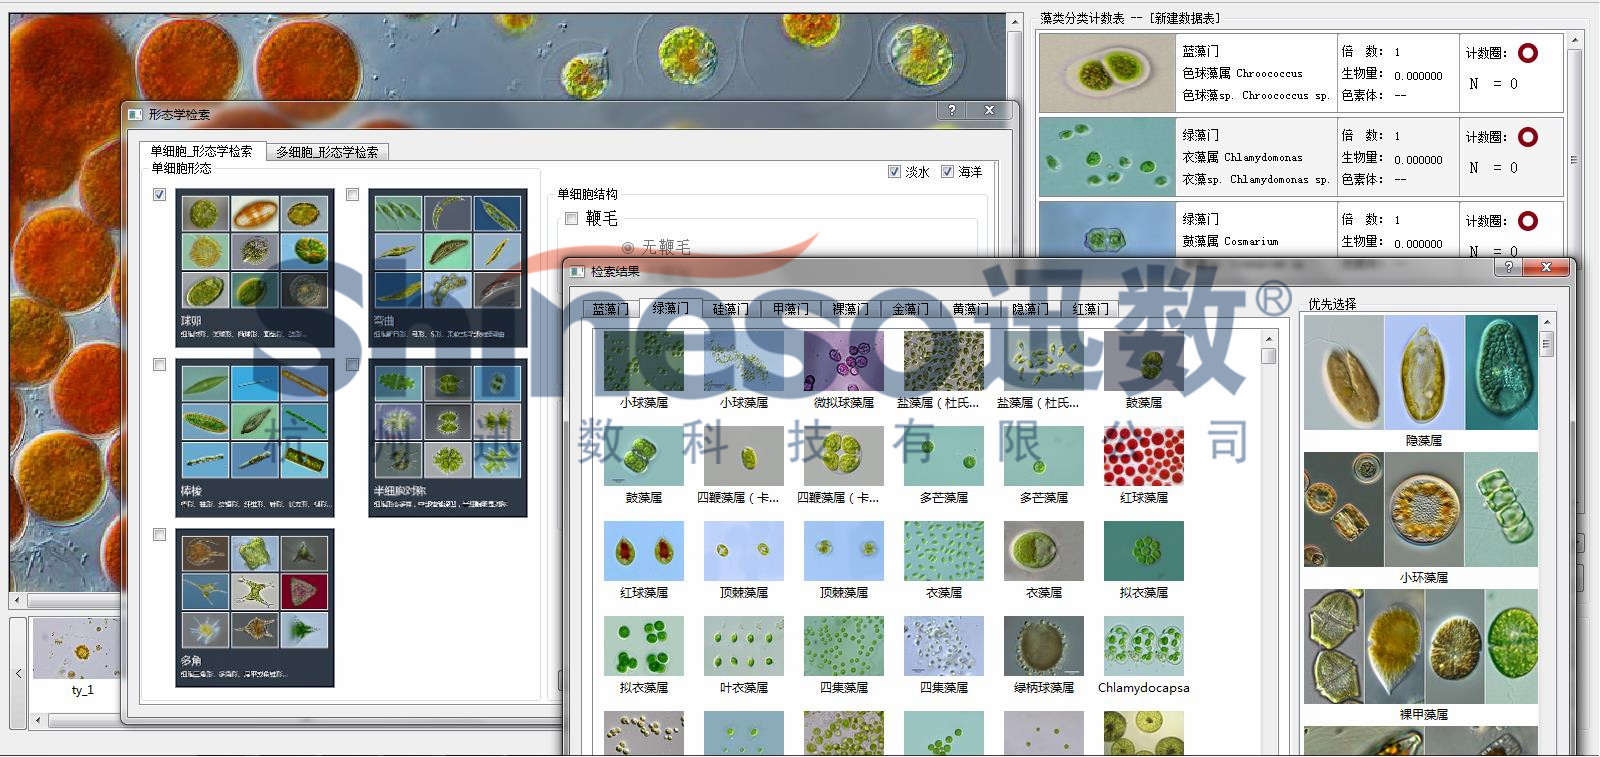Screen dimensions: 1600x757
Task: Choose the 裸甲藻属 priority image group
Action: click(1421, 647)
